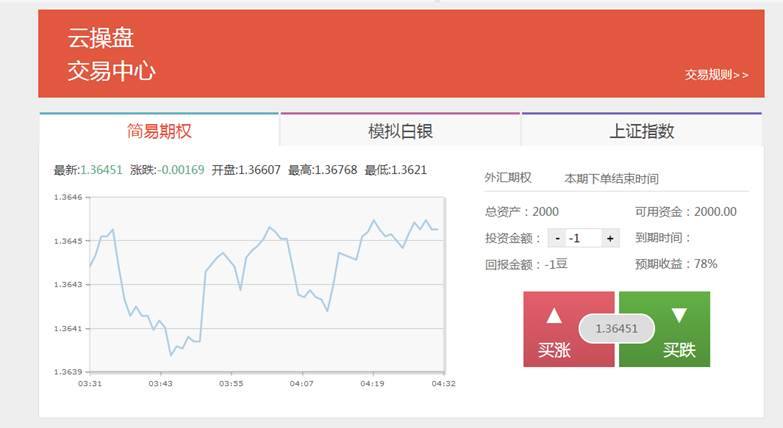Click the 外汇期权 section label

(x=508, y=178)
